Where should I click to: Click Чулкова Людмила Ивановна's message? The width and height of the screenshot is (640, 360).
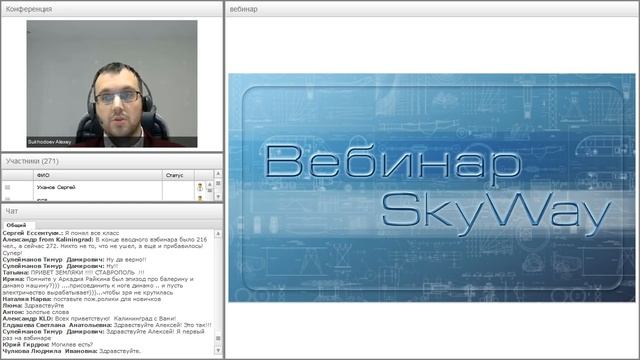tap(72, 351)
